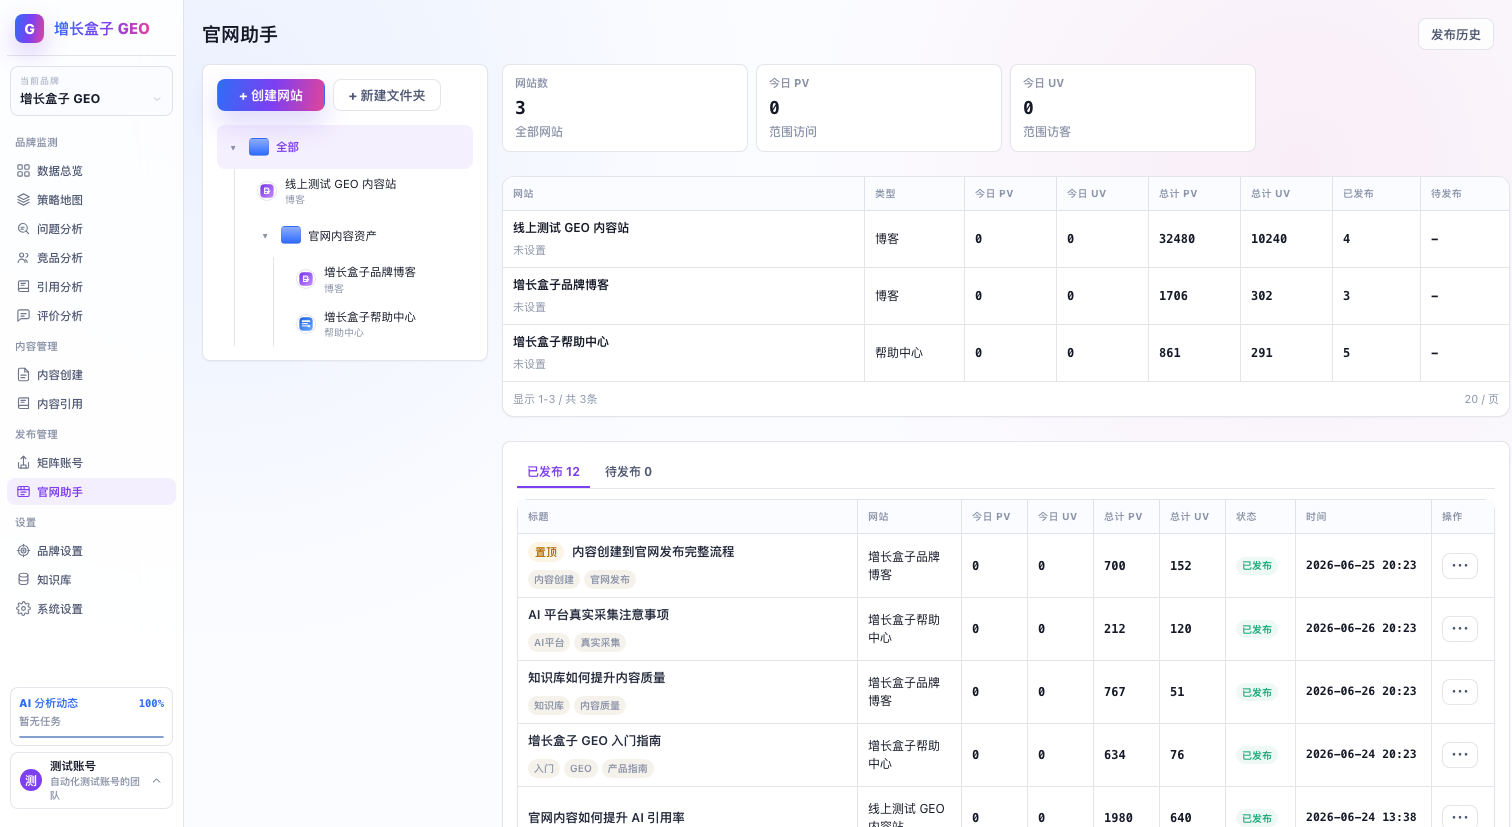
Task: Click the 网站数 stat card
Action: (625, 108)
